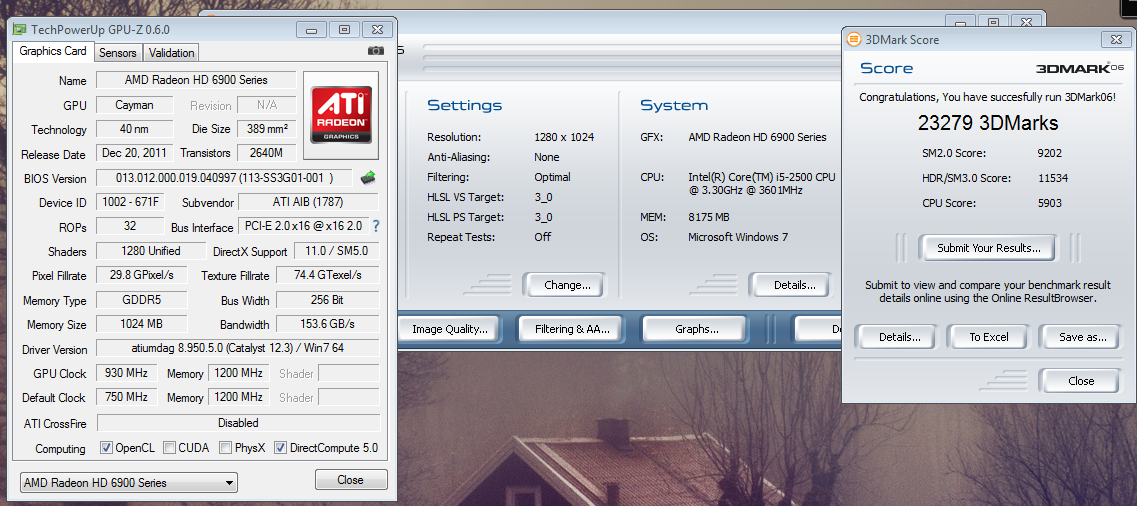The width and height of the screenshot is (1137, 506).
Task: Click the GPU-Z title bar app icon
Action: [20, 30]
